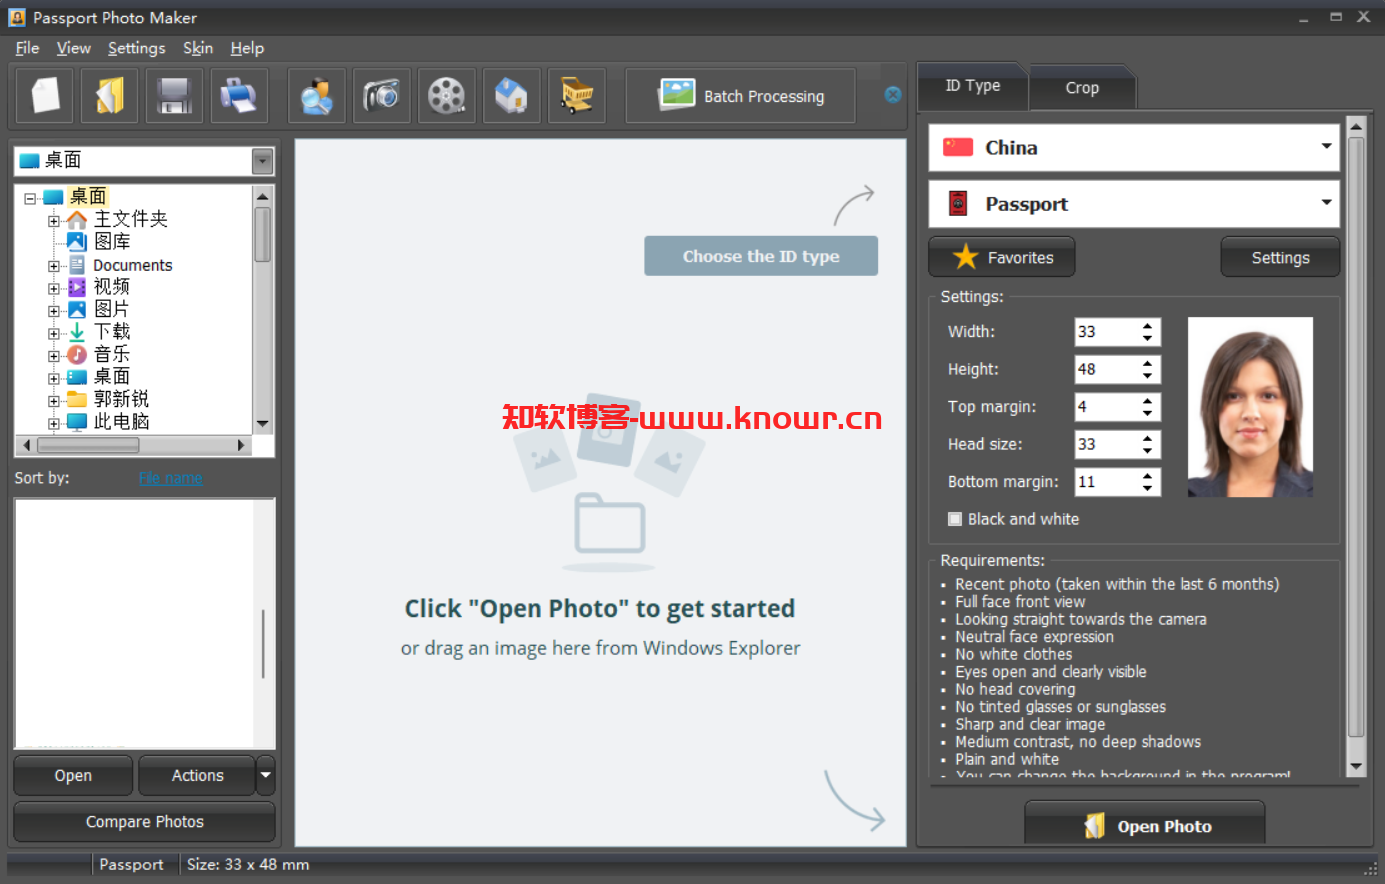Click the Print toolbar icon

tap(239, 96)
